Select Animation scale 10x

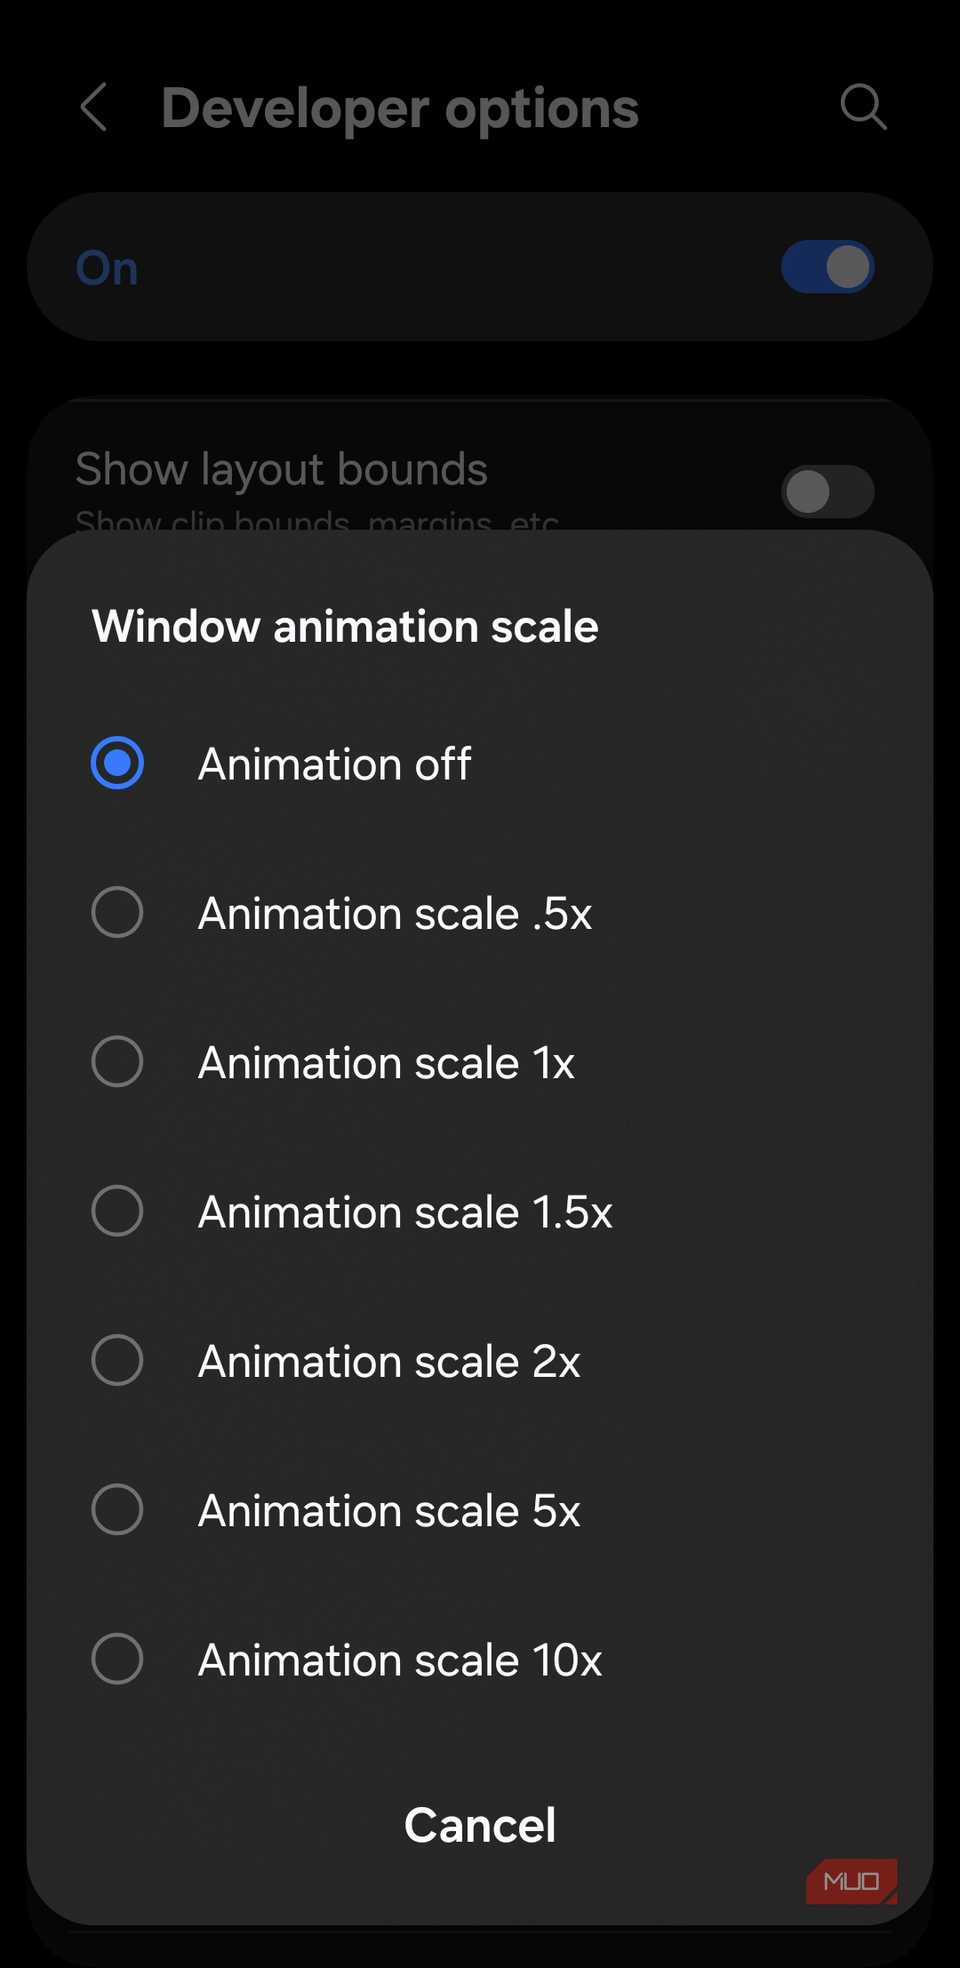point(117,1659)
